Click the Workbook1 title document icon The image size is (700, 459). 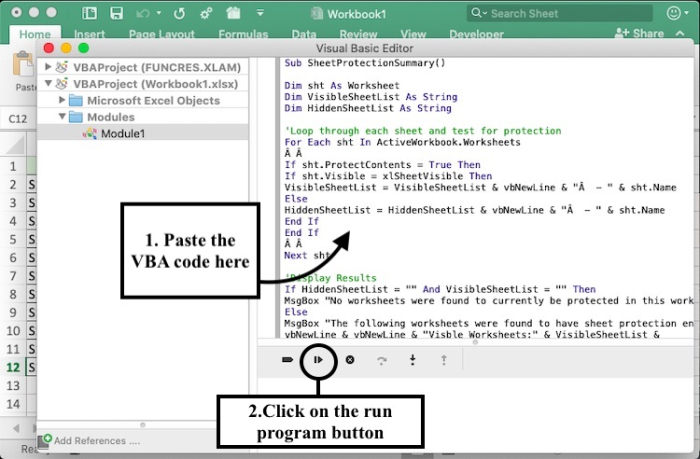pos(317,13)
